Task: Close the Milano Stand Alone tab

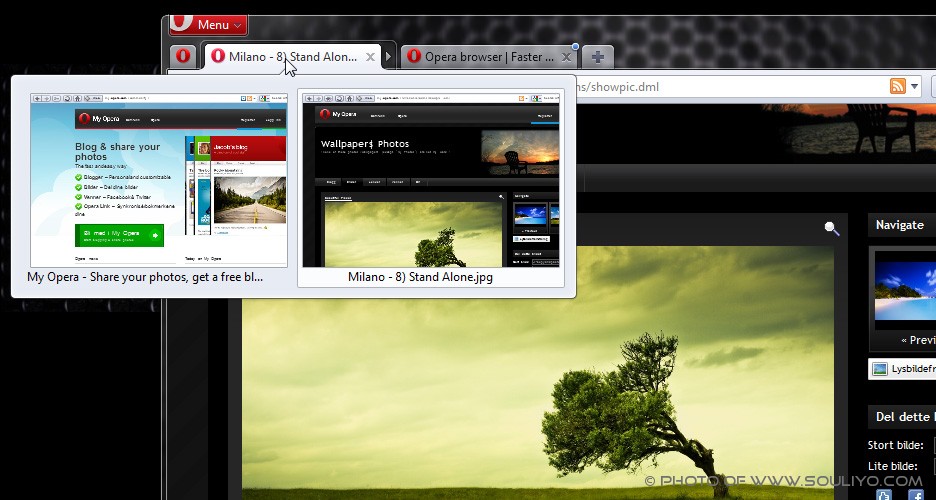Action: (x=371, y=57)
